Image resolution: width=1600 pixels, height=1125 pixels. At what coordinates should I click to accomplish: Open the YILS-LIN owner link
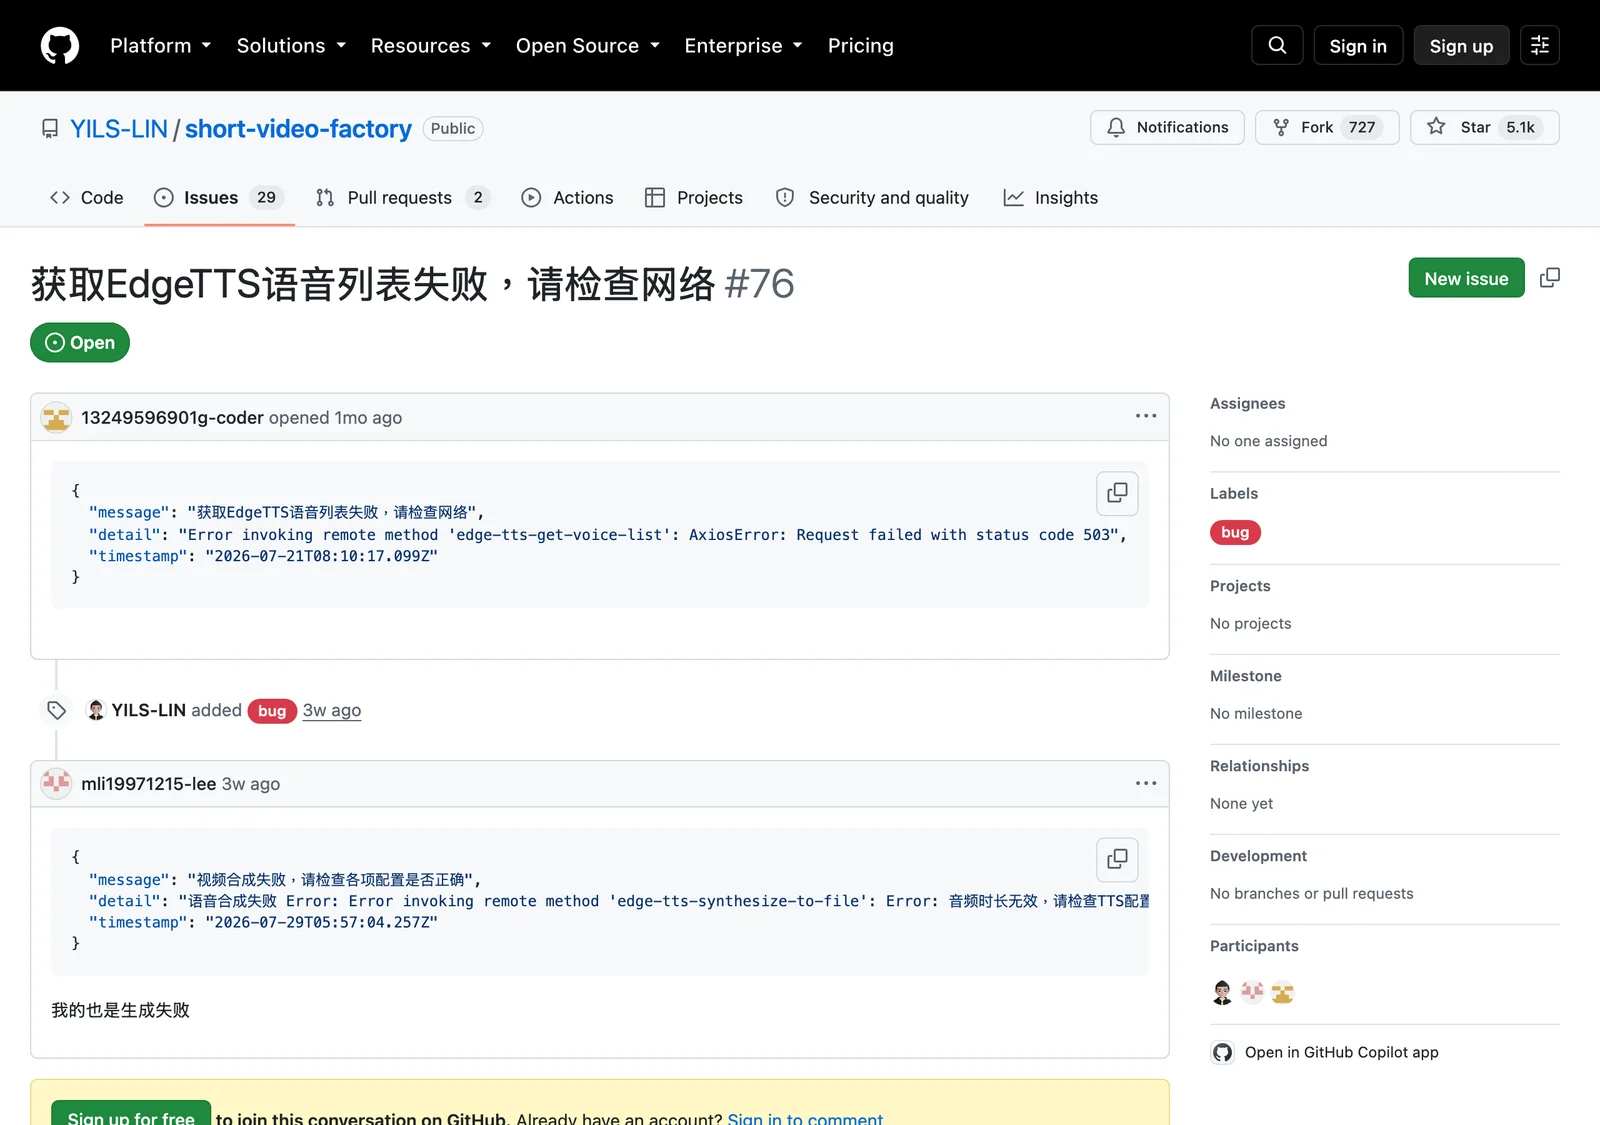[119, 129]
